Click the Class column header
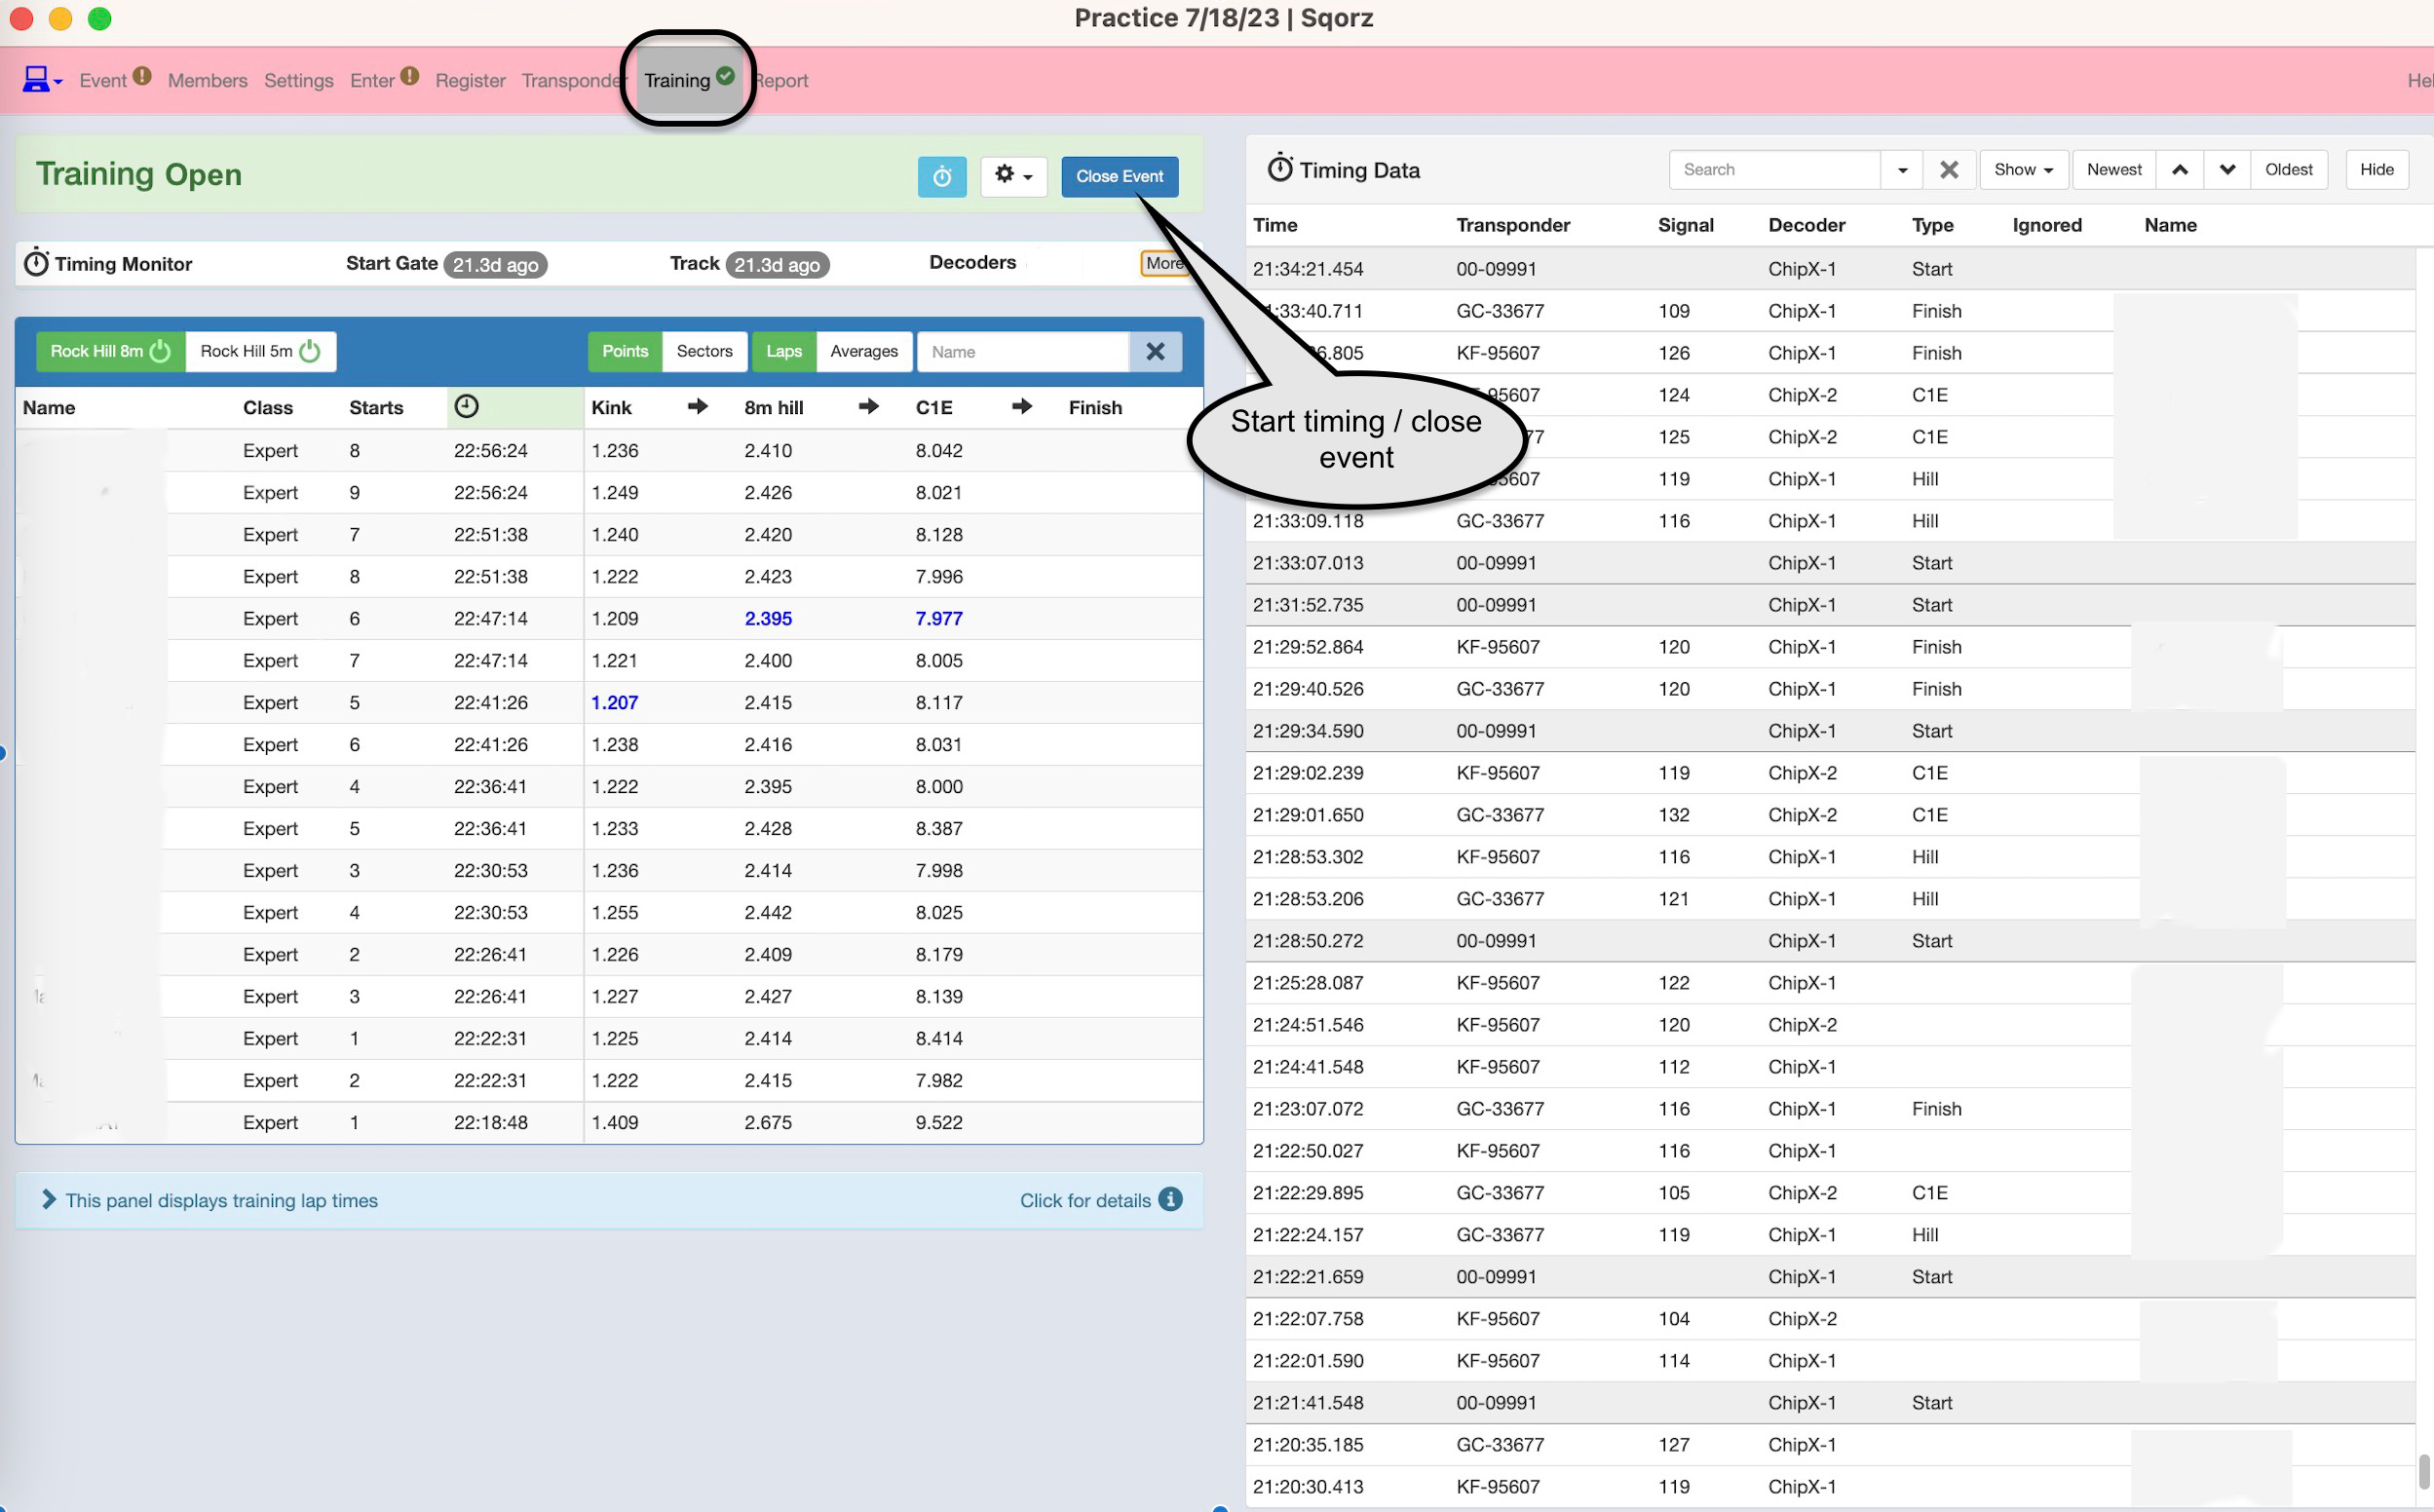Screen dimensions: 2434x1512 pos(268,407)
